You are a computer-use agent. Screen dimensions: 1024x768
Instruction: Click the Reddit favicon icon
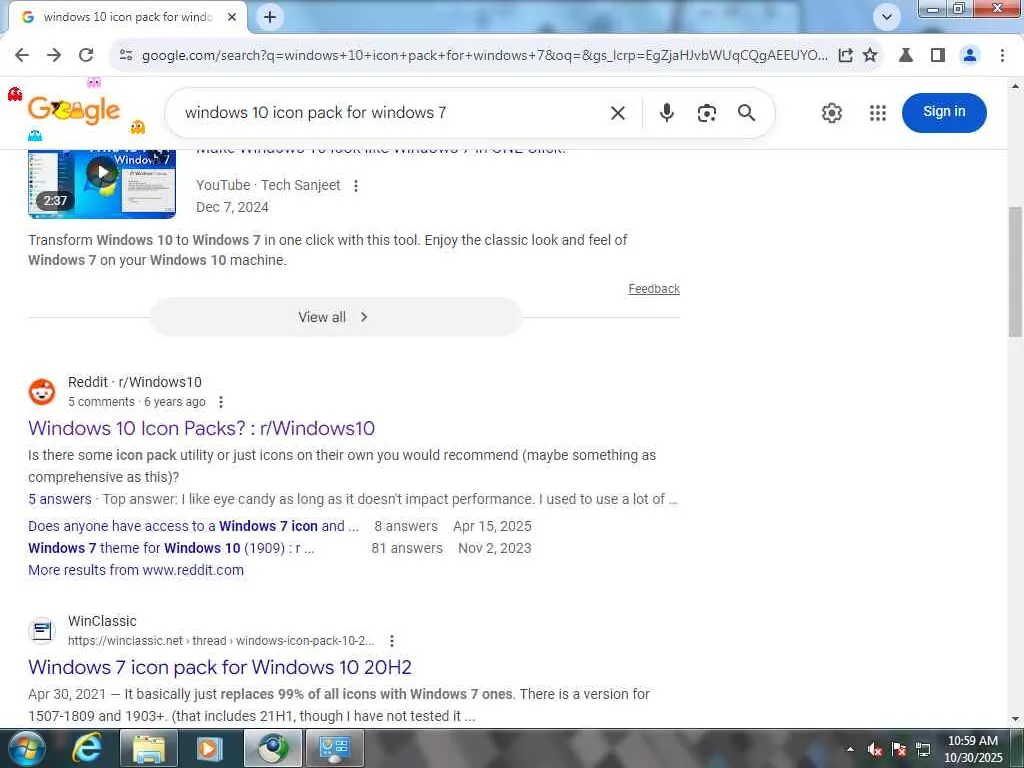(x=42, y=391)
